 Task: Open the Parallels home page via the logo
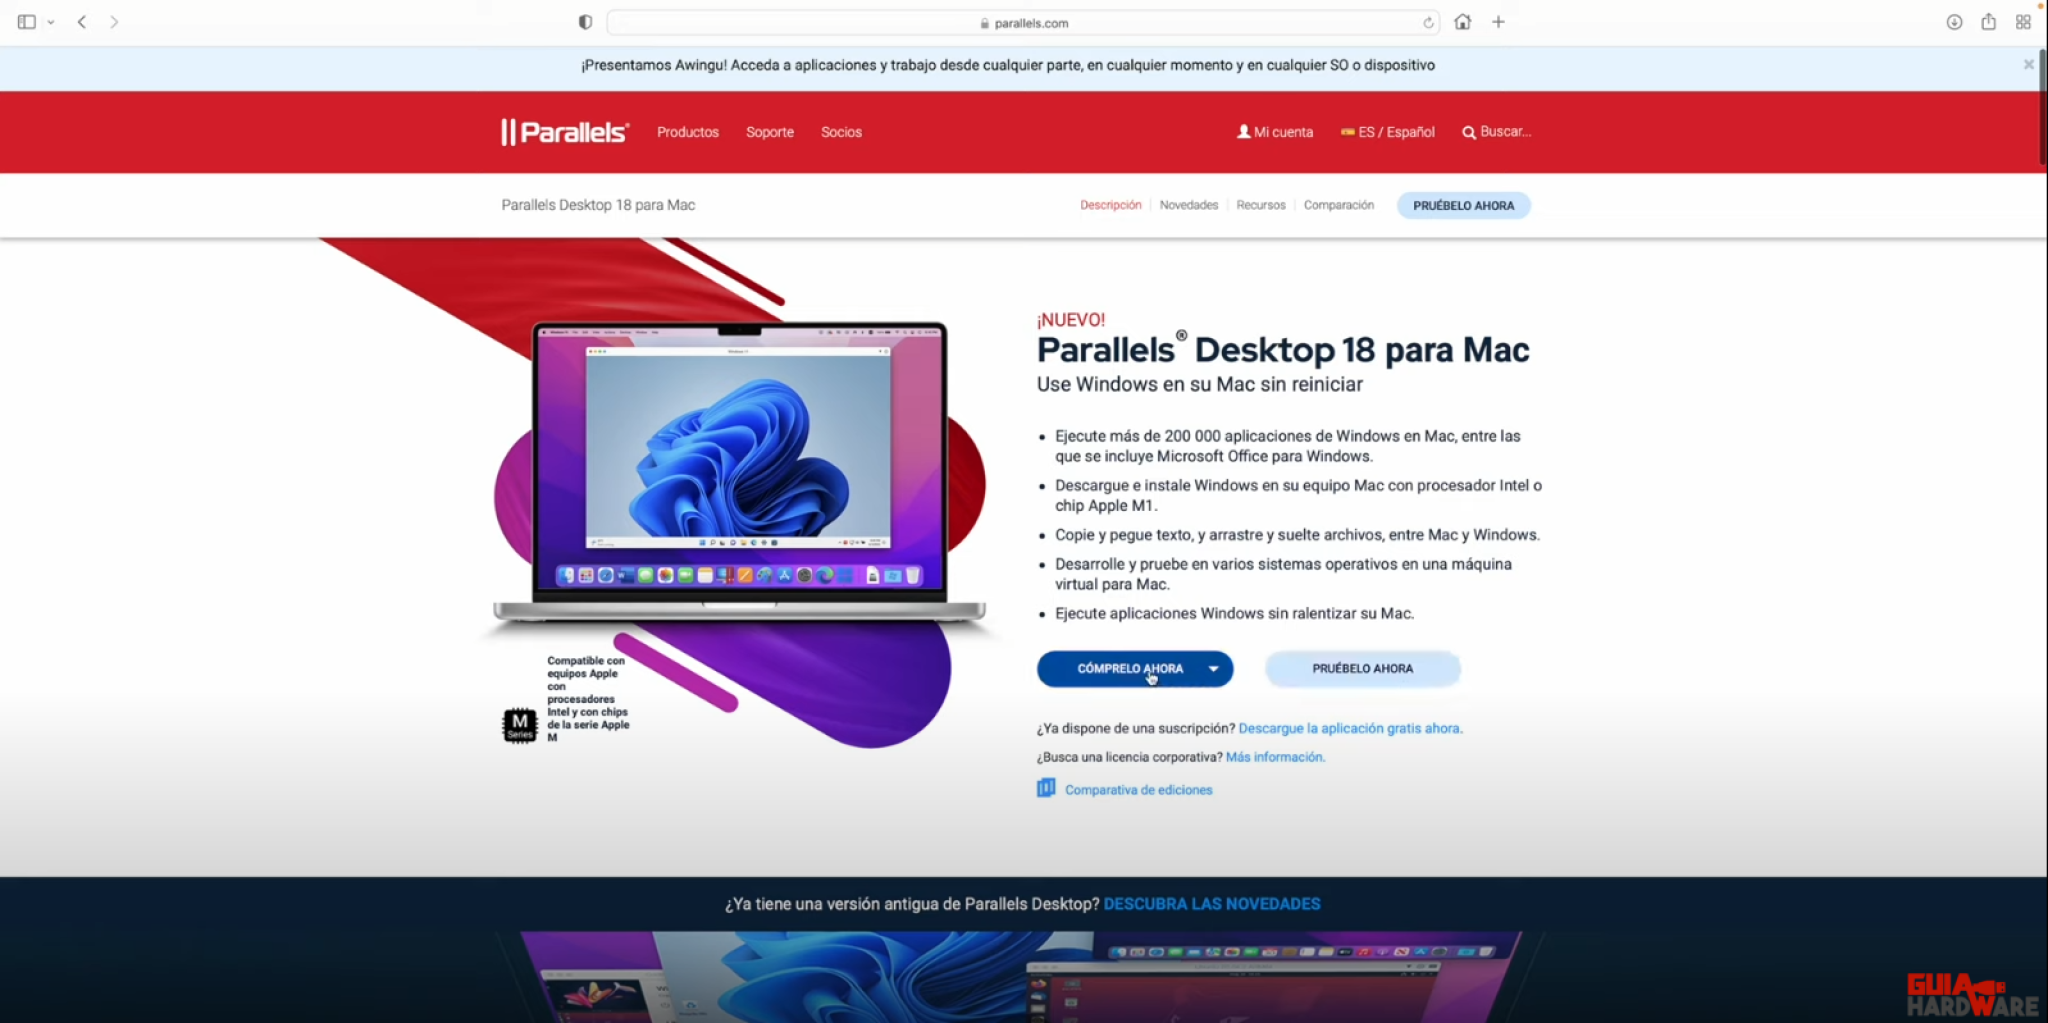click(563, 131)
